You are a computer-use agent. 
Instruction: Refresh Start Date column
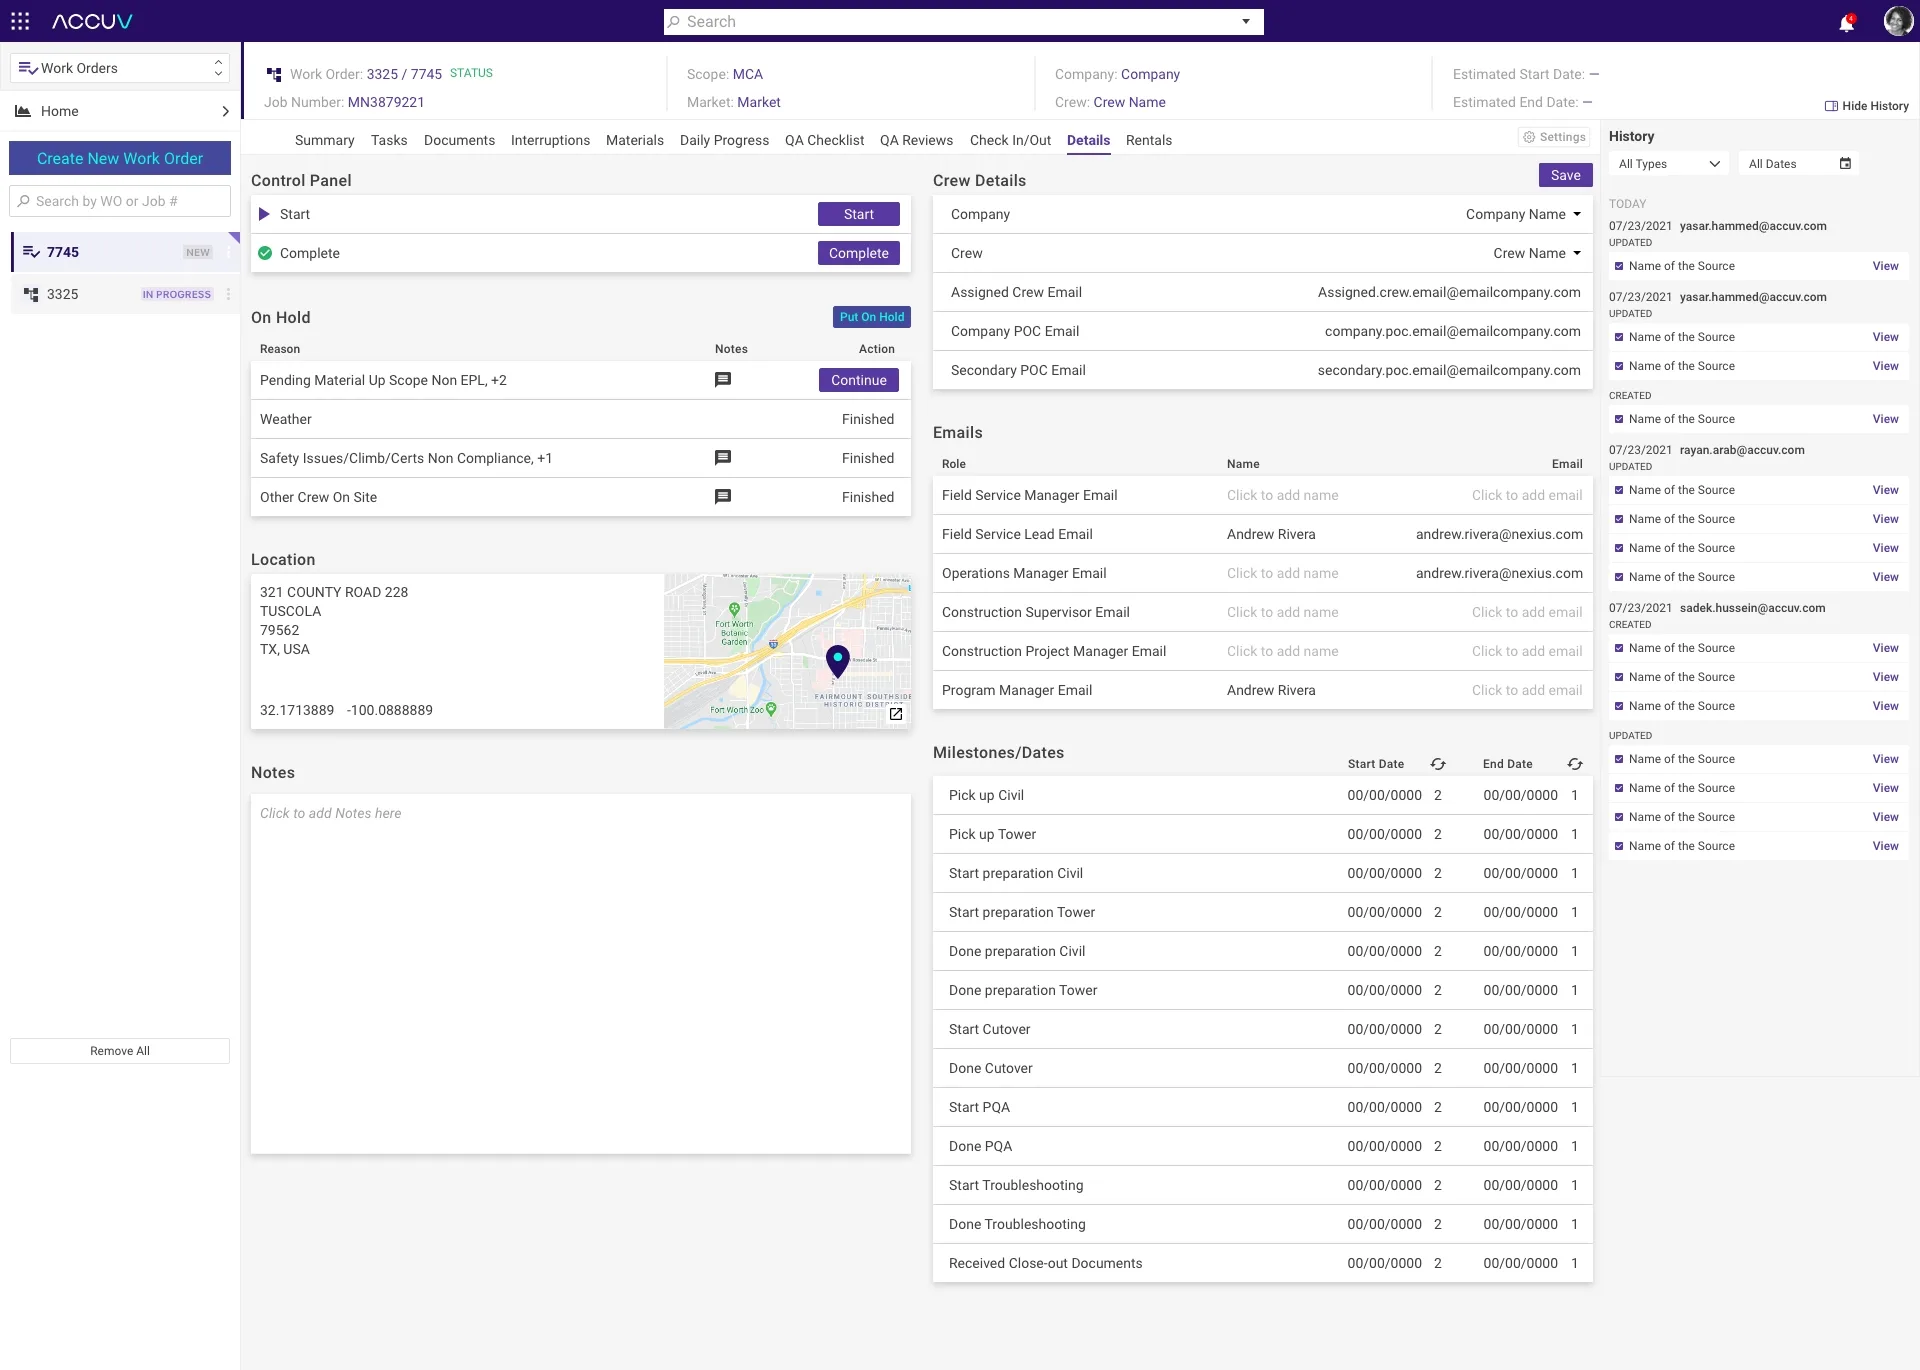click(1438, 764)
